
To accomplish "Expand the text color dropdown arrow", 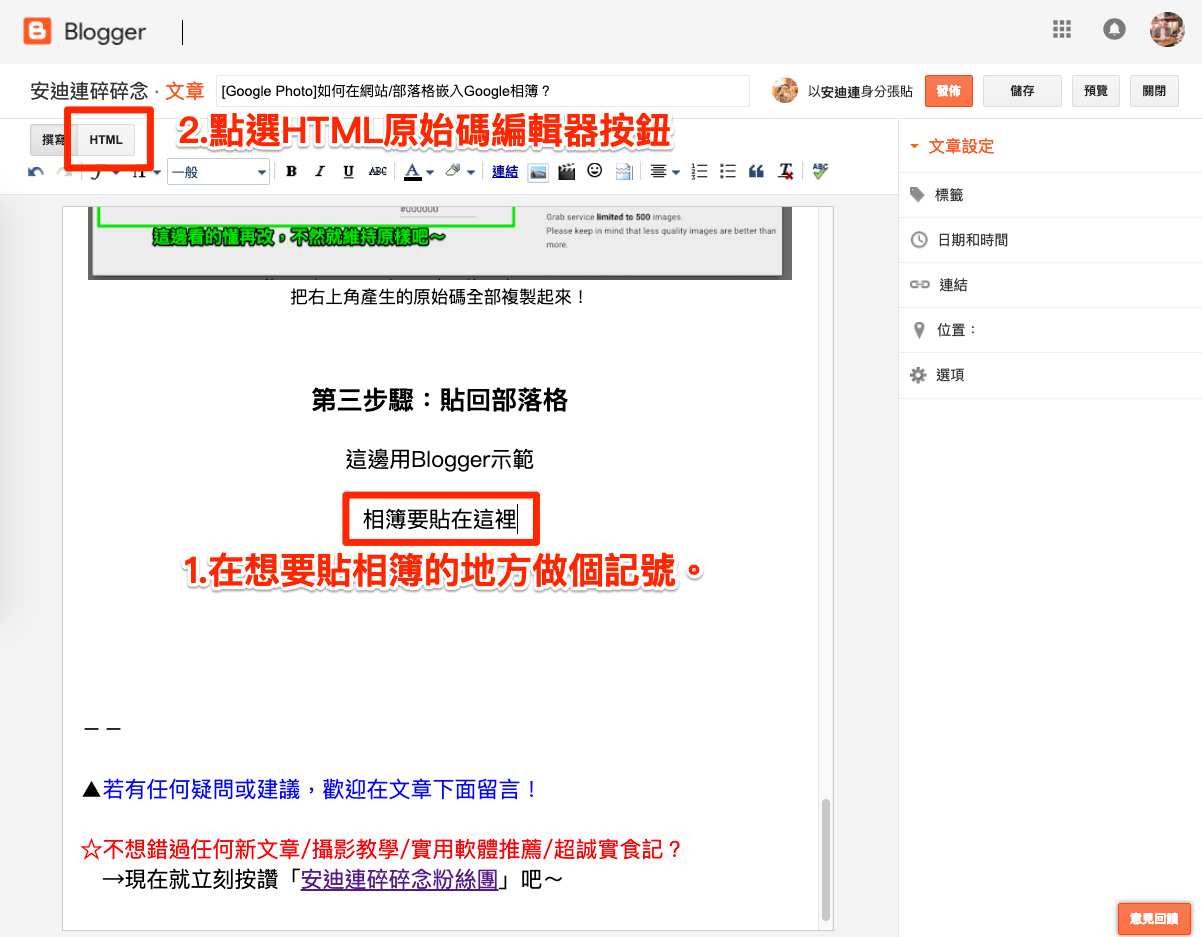I will [429, 173].
